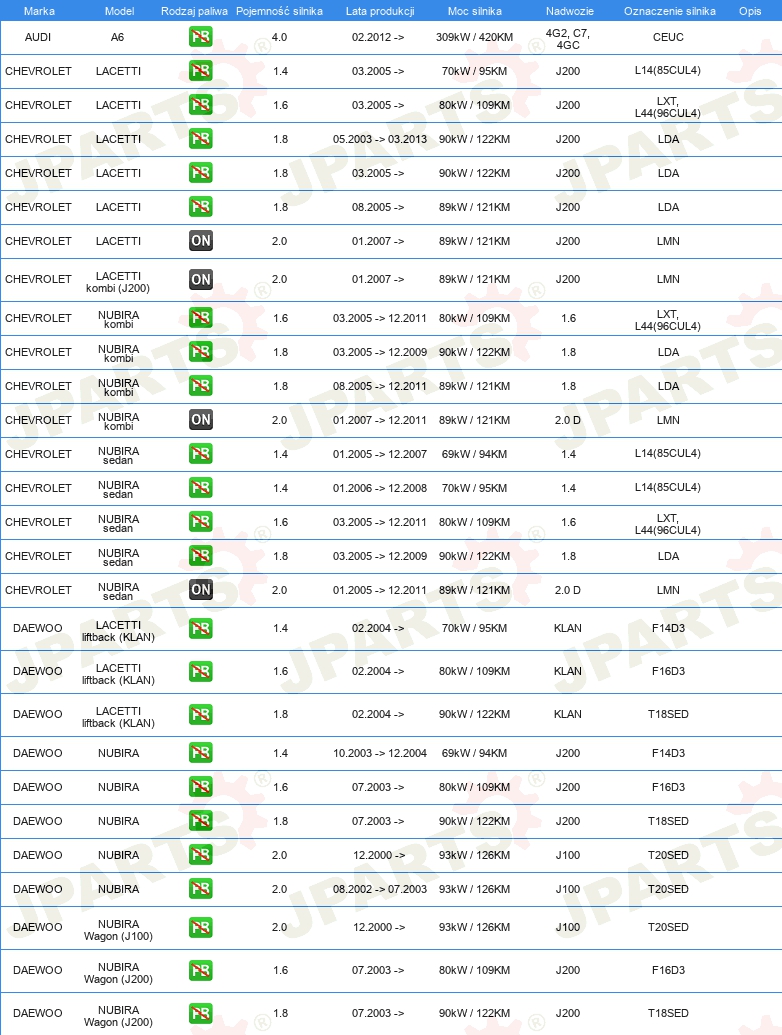Click the Marka column header

tap(39, 11)
